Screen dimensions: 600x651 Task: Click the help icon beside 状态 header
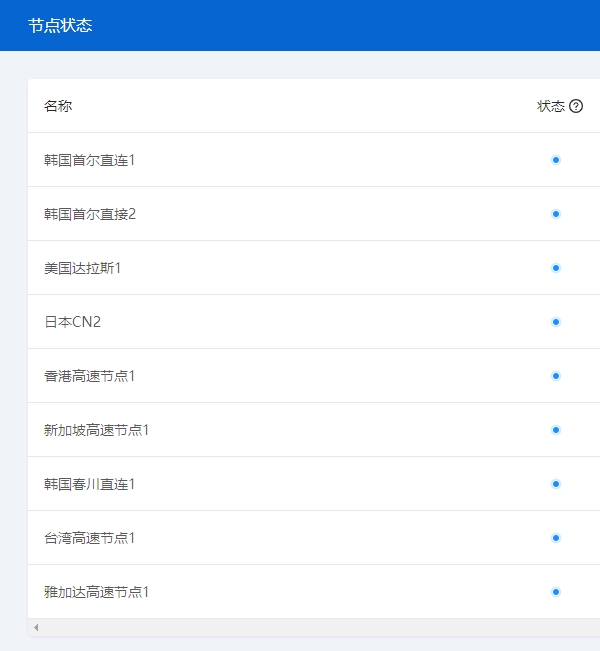click(576, 106)
